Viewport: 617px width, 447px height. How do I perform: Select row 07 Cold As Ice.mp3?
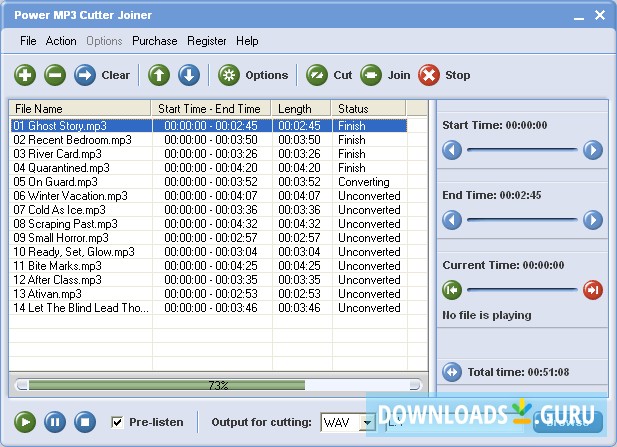209,210
